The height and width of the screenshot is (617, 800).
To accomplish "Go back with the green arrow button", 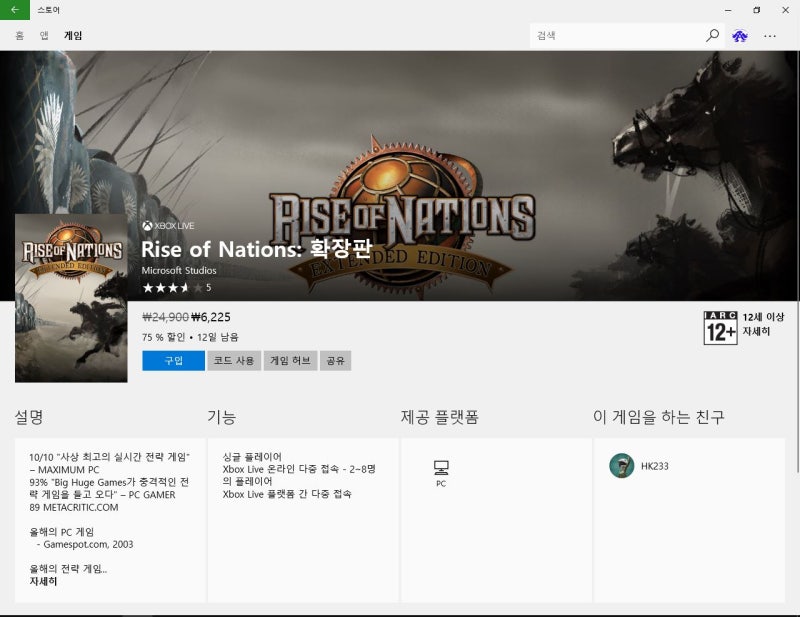I will 15,10.
